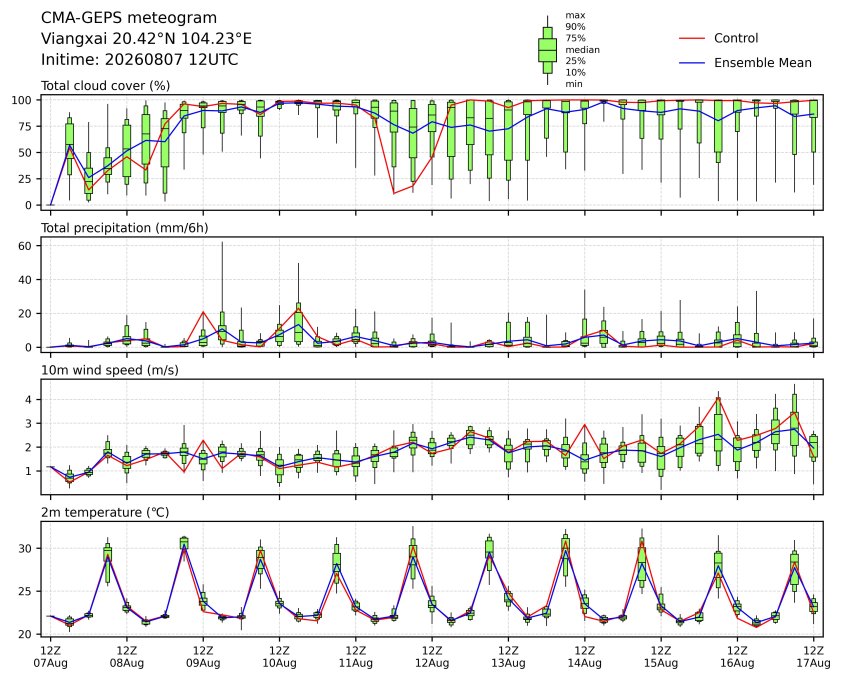The image size is (842, 680).
Task: Click the 12Z 17Aug axis tick label
Action: click(x=814, y=657)
